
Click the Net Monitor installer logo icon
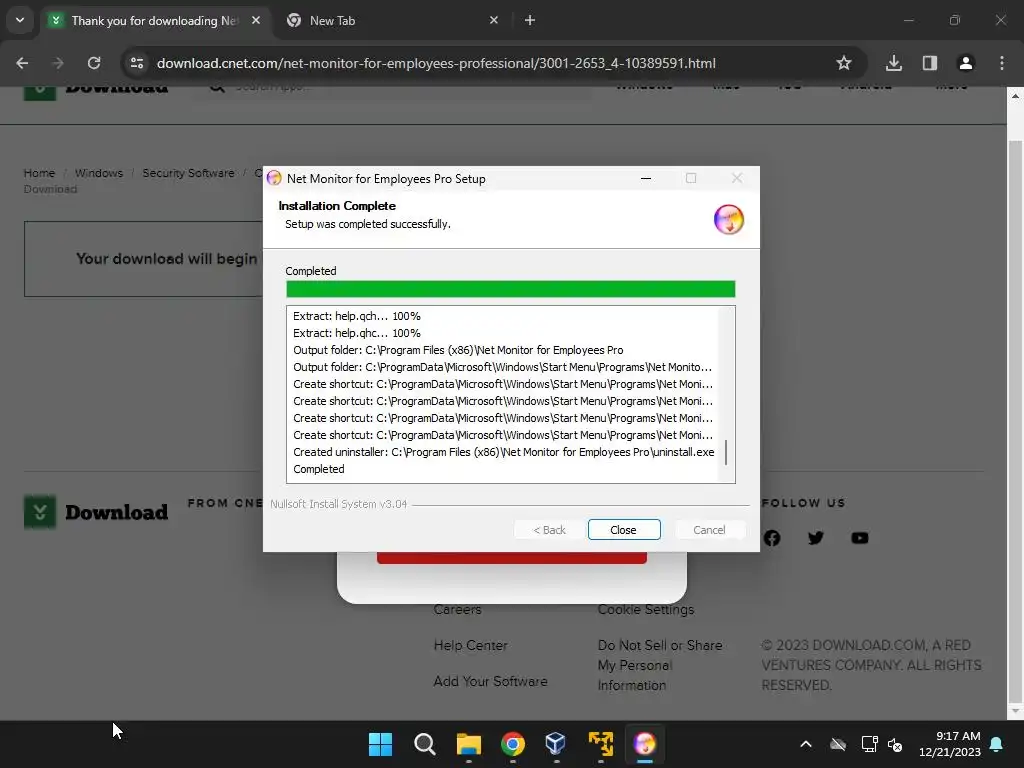(x=729, y=219)
